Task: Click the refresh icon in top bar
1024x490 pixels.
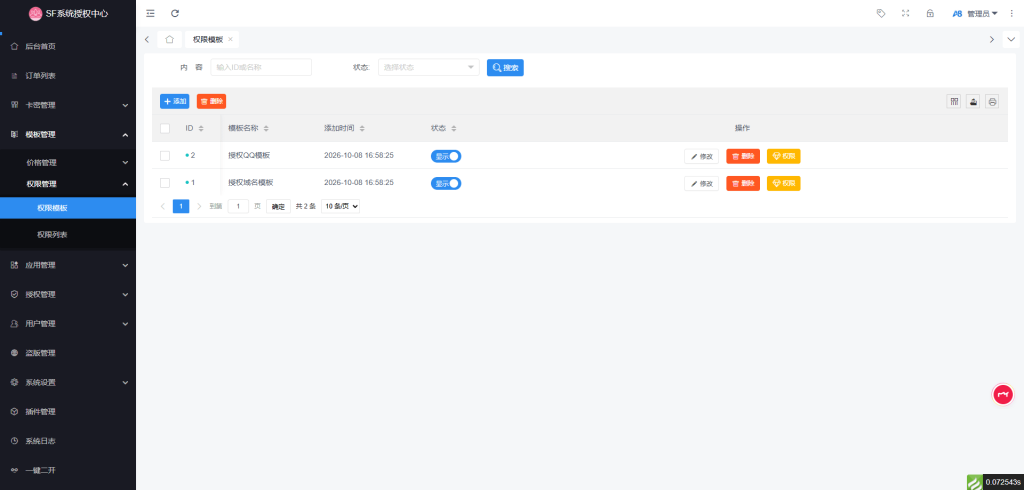Action: 174,13
